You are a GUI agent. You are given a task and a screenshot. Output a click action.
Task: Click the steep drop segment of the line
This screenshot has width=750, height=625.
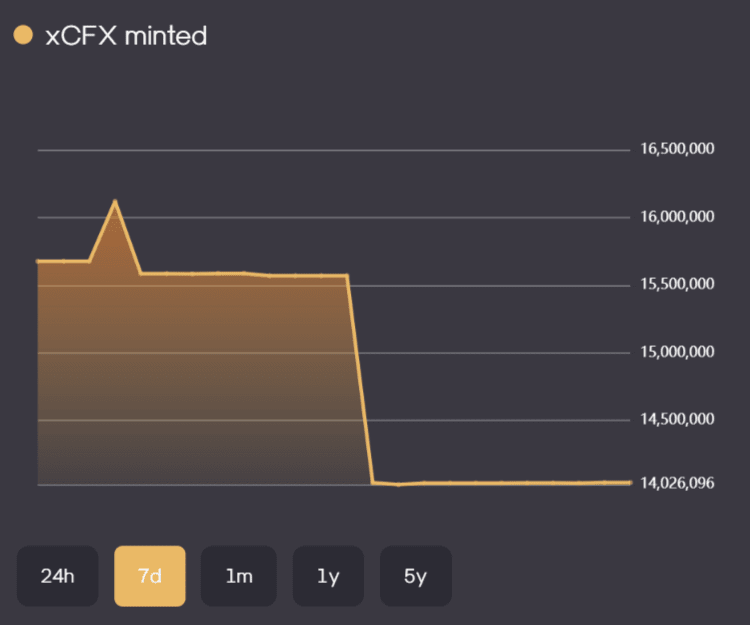tap(360, 380)
